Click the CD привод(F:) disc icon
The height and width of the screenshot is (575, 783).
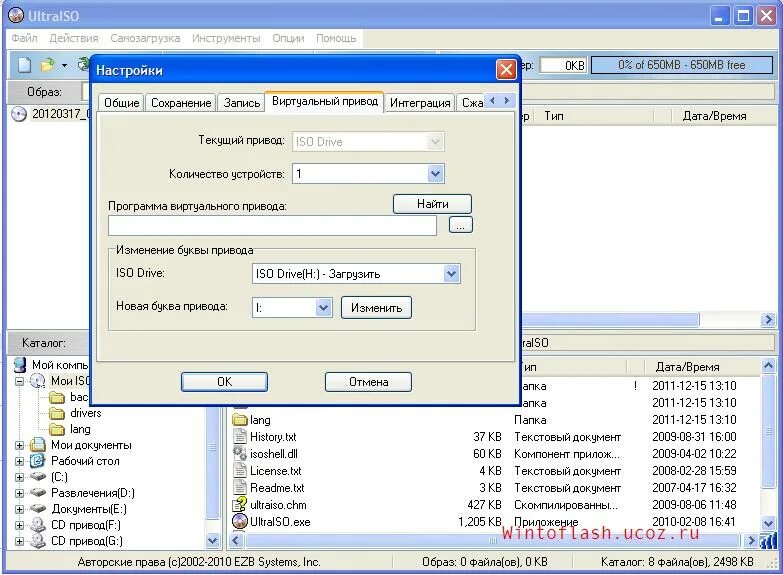(x=38, y=525)
